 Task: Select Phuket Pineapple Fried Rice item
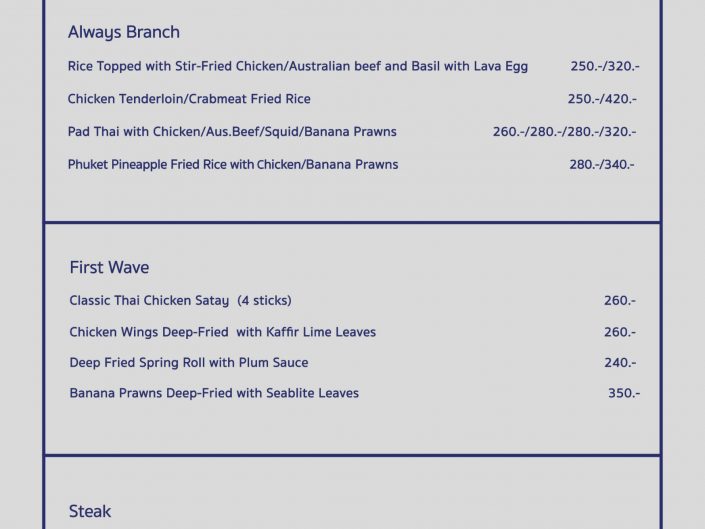233,164
